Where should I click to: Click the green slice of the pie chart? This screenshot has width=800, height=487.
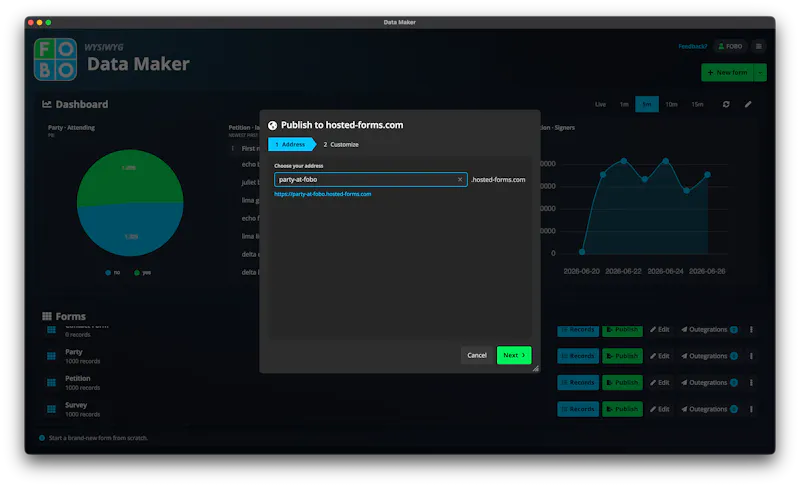(130, 176)
